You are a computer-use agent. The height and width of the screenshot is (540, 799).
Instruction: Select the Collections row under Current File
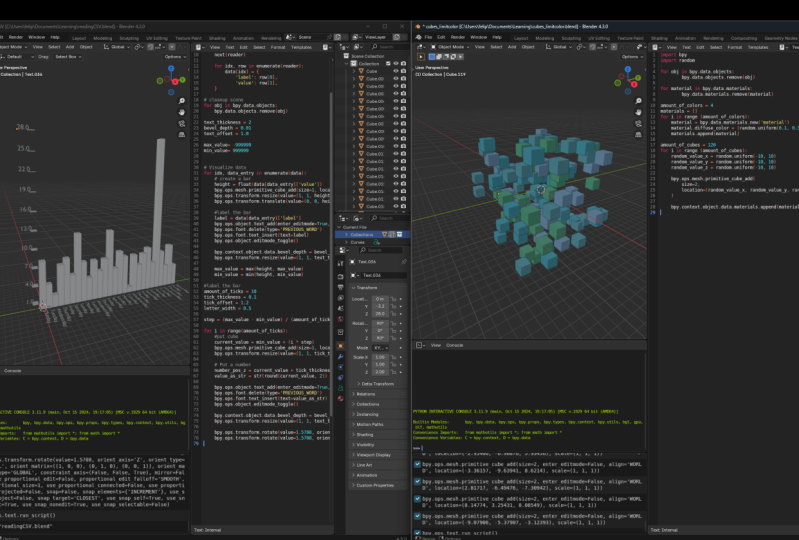[x=372, y=234]
